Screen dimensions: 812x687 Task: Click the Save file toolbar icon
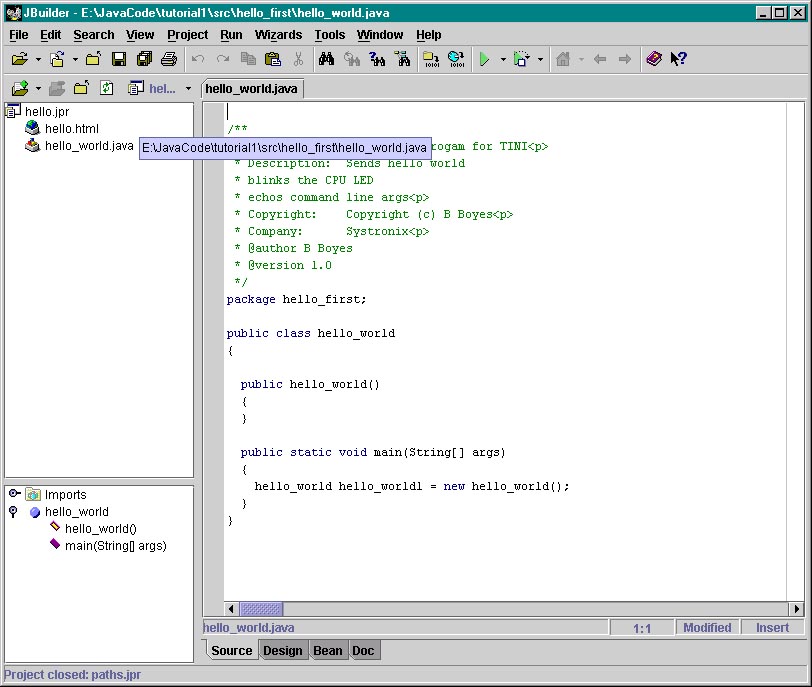(118, 60)
